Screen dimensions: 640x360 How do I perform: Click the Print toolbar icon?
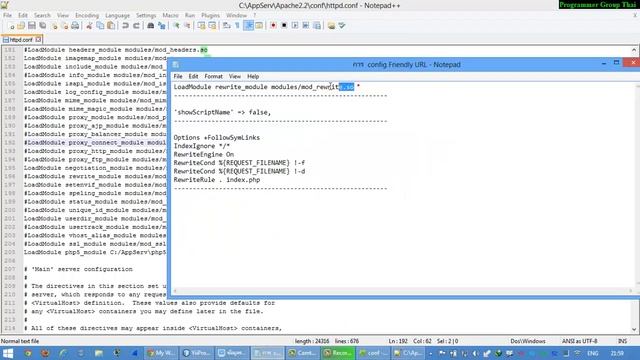click(x=75, y=26)
